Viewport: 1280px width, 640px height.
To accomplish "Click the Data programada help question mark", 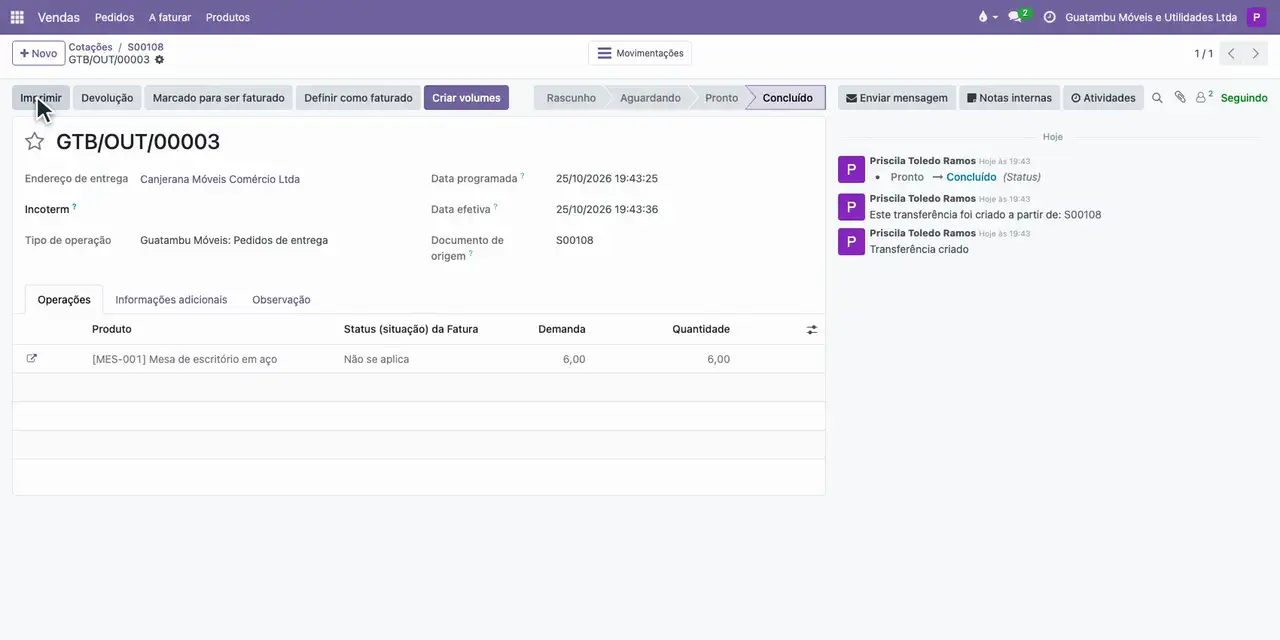I will point(522,176).
